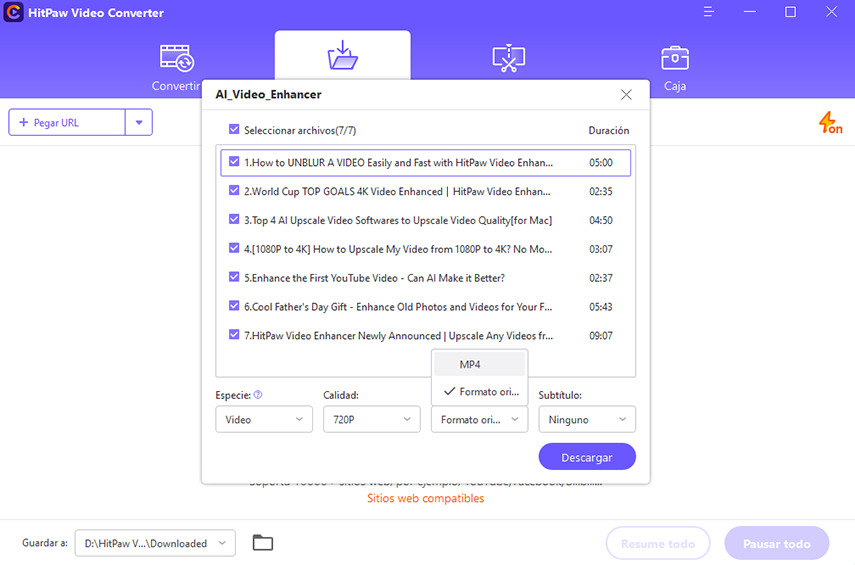The image size is (855, 565).
Task: Click Pausar todo button
Action: 776,543
